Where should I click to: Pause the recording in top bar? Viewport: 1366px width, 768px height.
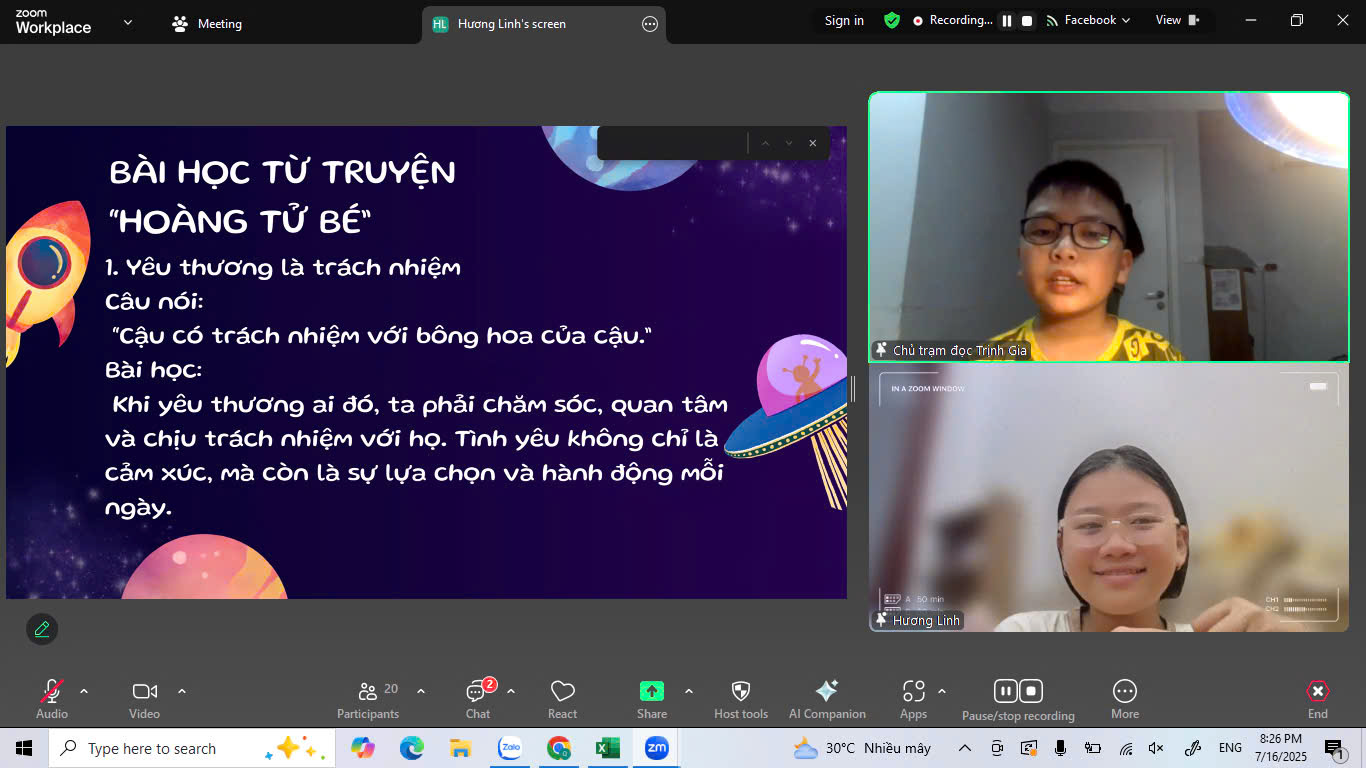tap(1007, 21)
